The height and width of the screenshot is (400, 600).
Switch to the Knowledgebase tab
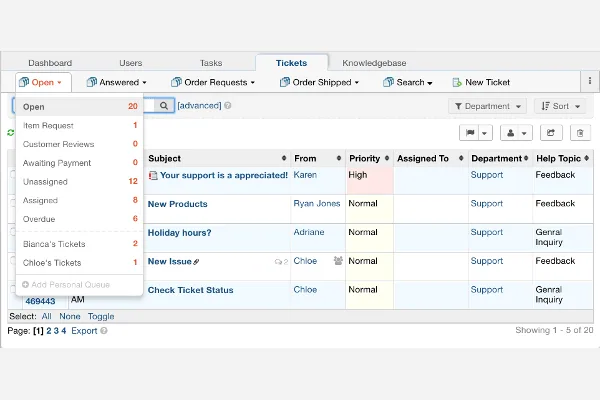pos(374,63)
